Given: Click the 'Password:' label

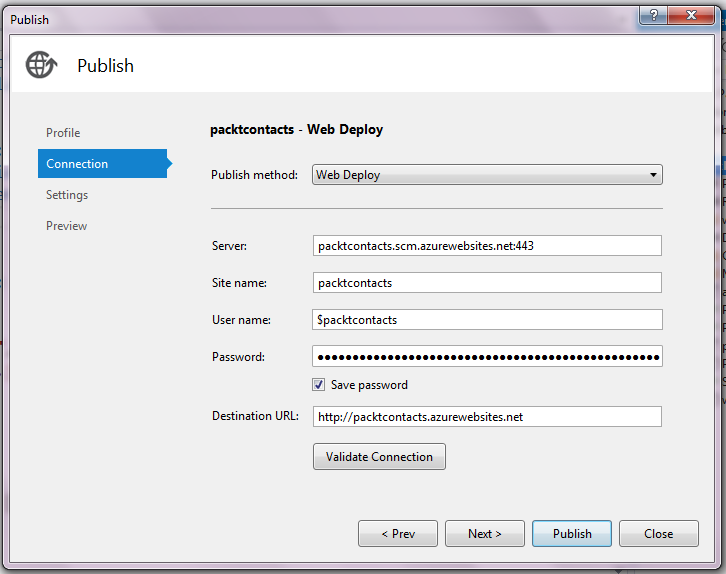Looking at the screenshot, I should click(238, 357).
